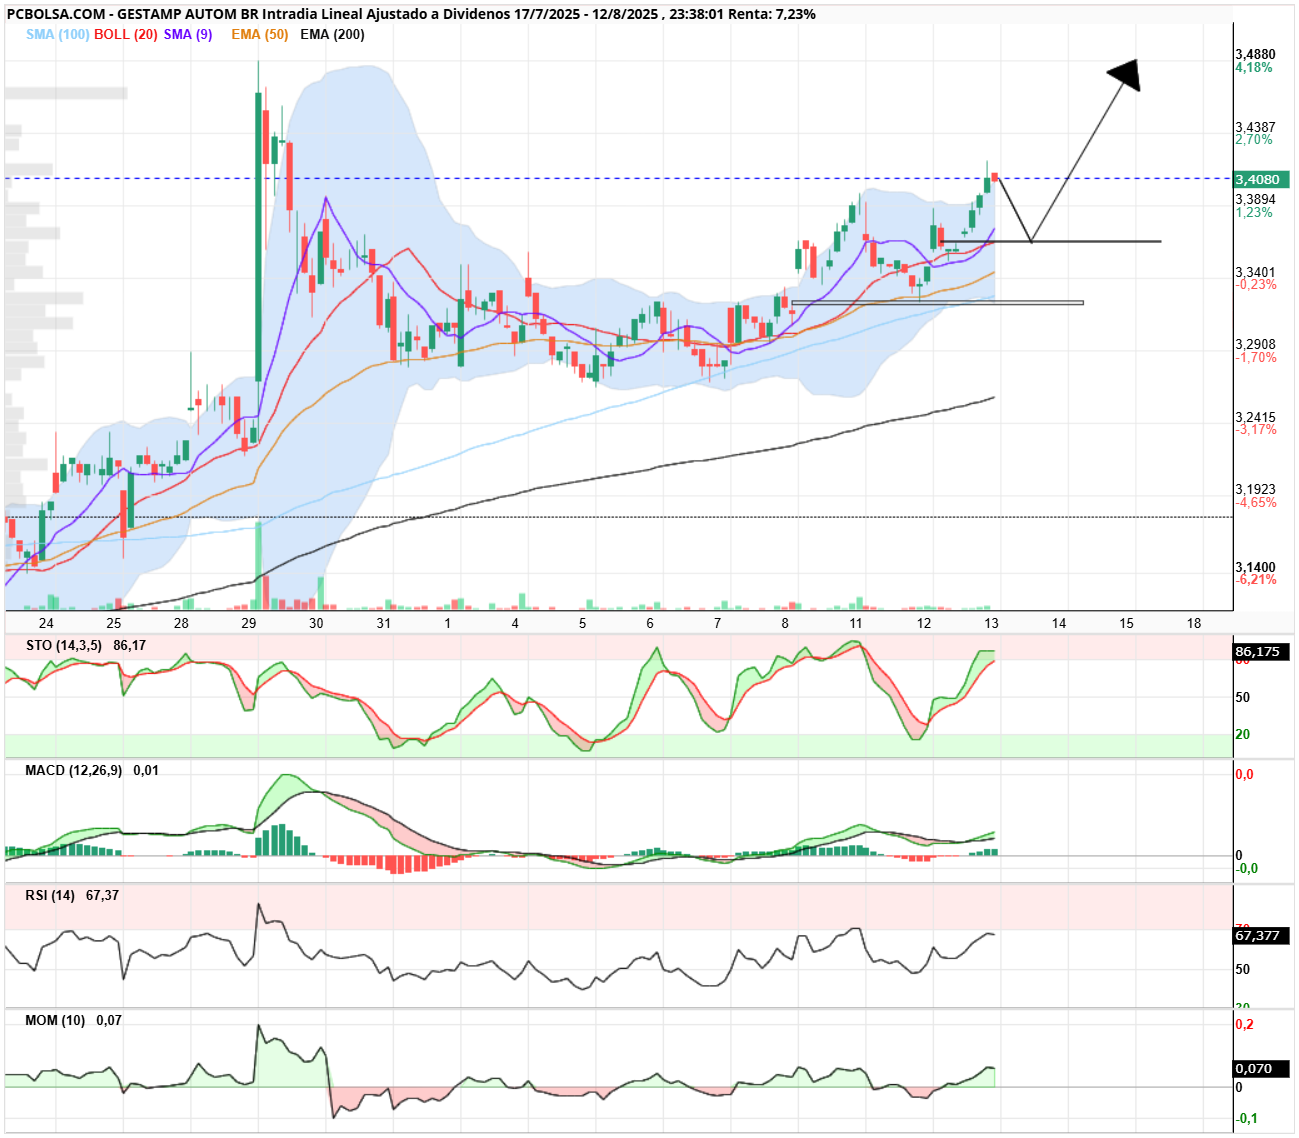Click date 8 on the time axis
Screen dimensions: 1299x1138
click(785, 623)
